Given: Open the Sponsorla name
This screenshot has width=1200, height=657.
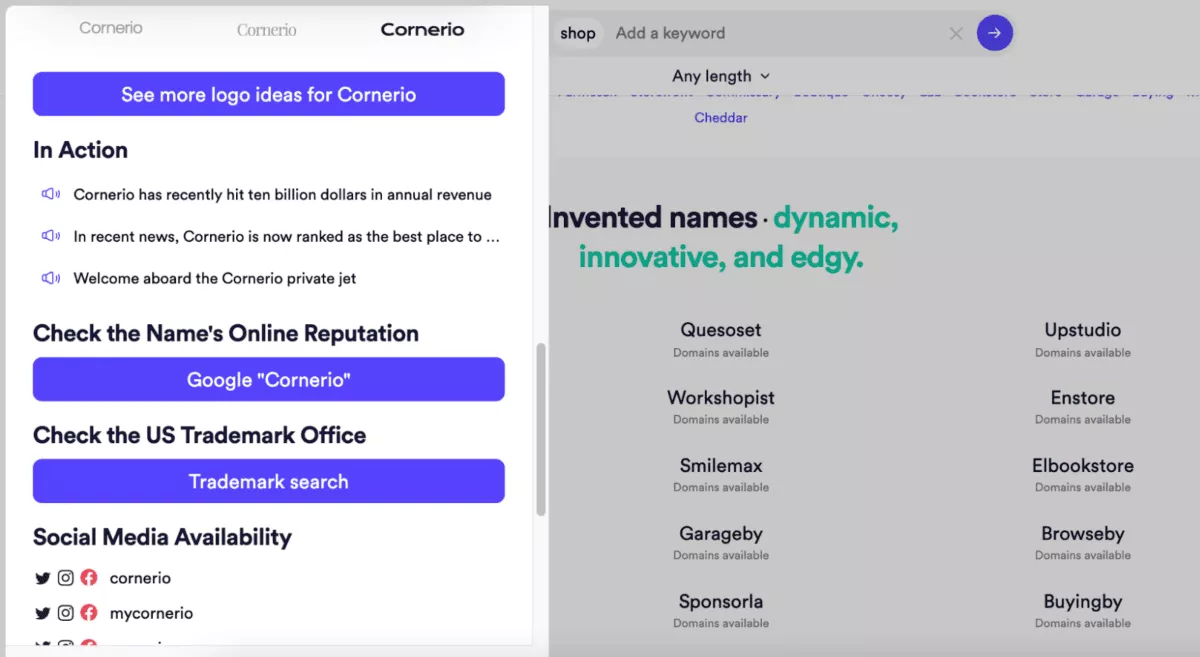Looking at the screenshot, I should (x=721, y=602).
